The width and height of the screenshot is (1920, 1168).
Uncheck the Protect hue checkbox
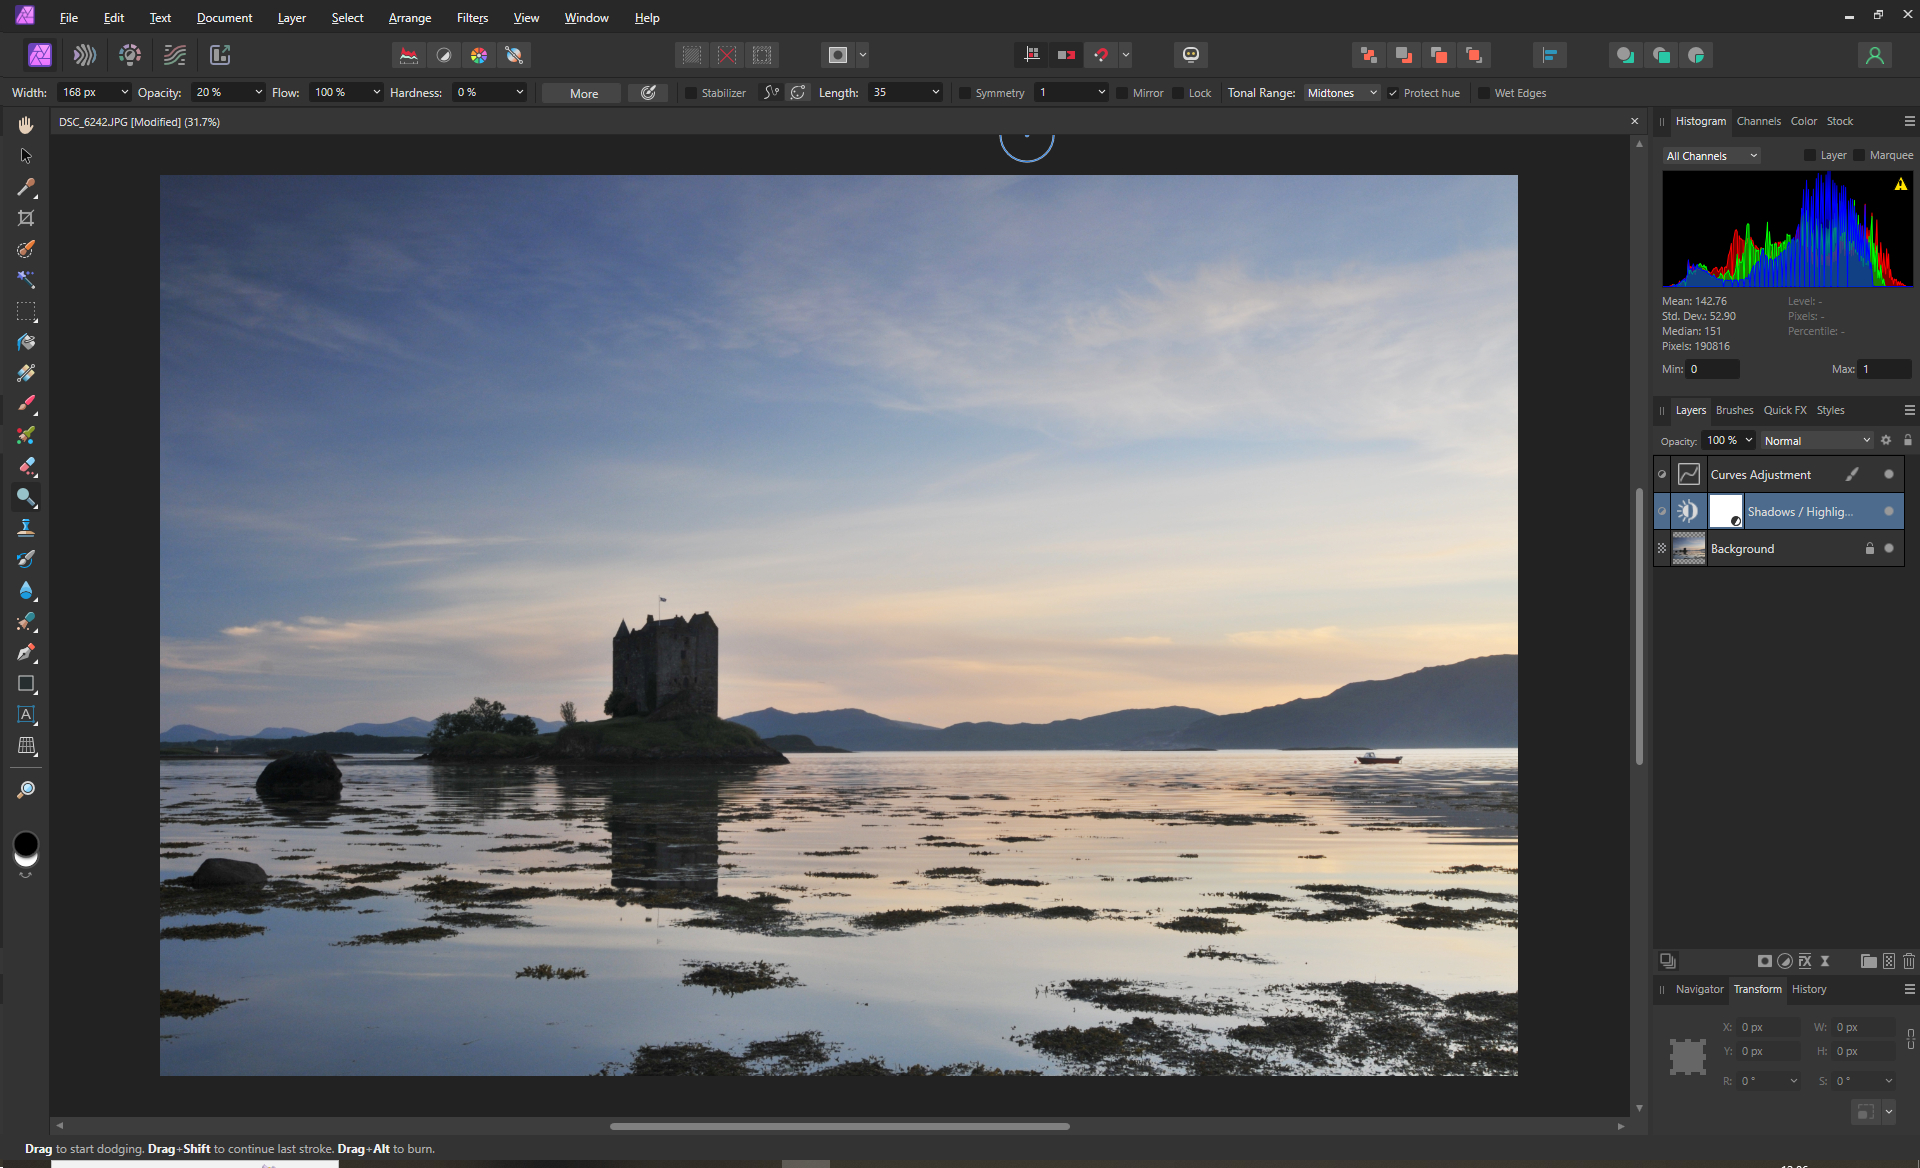click(1393, 93)
